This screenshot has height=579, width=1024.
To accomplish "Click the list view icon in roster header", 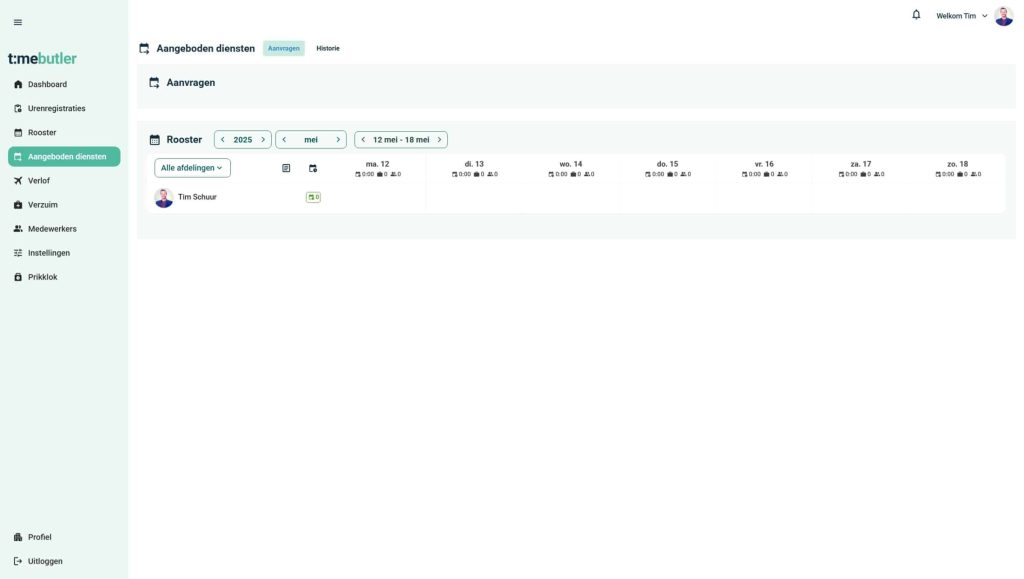I will click(x=286, y=168).
